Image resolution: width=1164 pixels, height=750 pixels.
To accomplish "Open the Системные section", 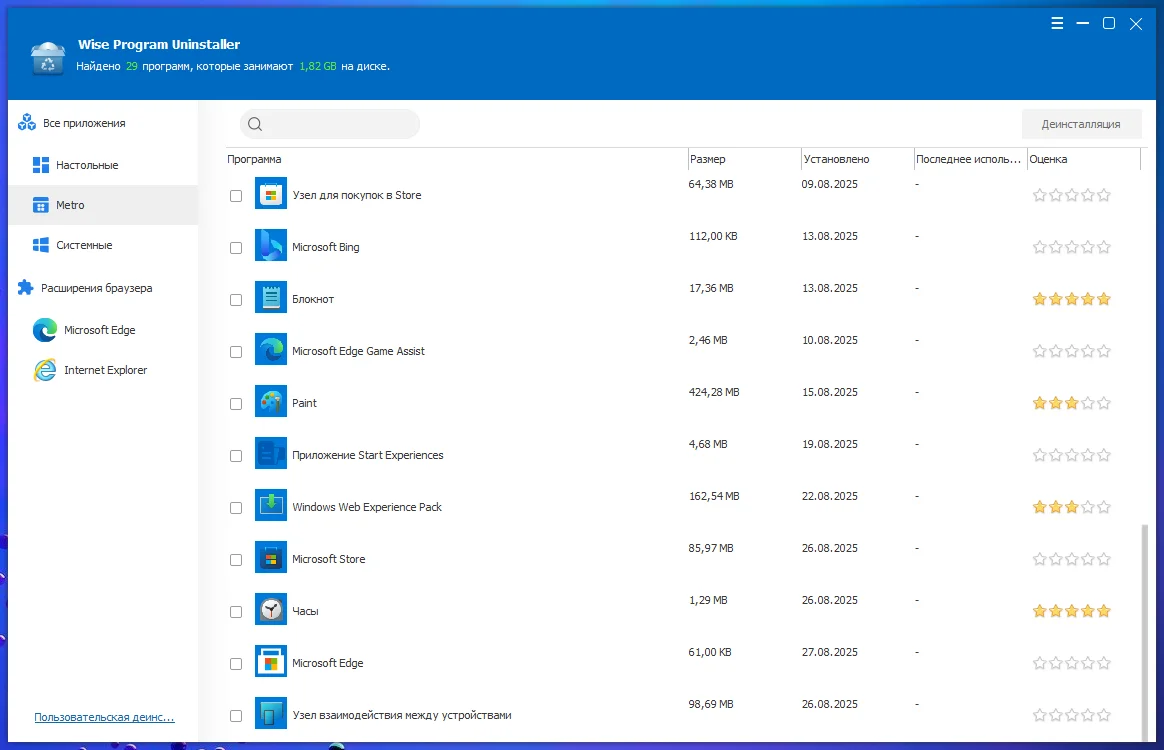I will coord(84,245).
